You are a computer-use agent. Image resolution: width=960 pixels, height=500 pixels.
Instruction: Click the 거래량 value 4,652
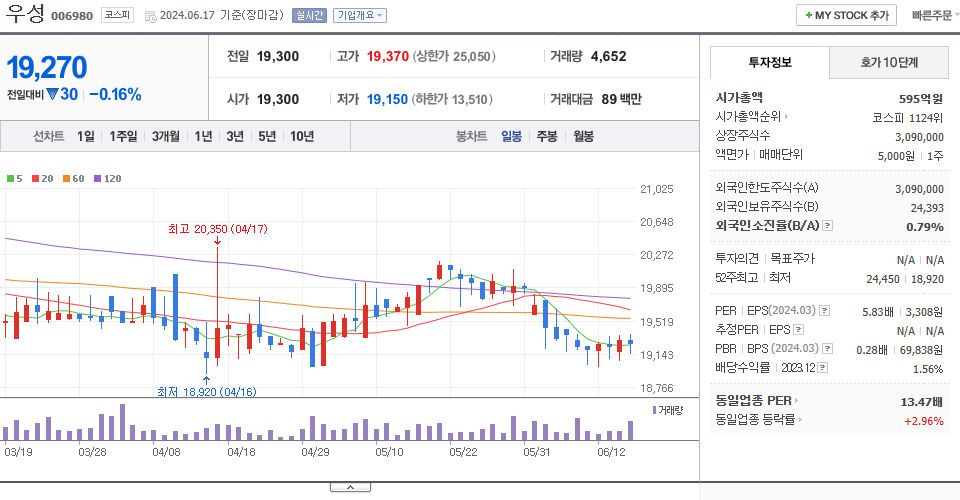pyautogui.click(x=609, y=56)
